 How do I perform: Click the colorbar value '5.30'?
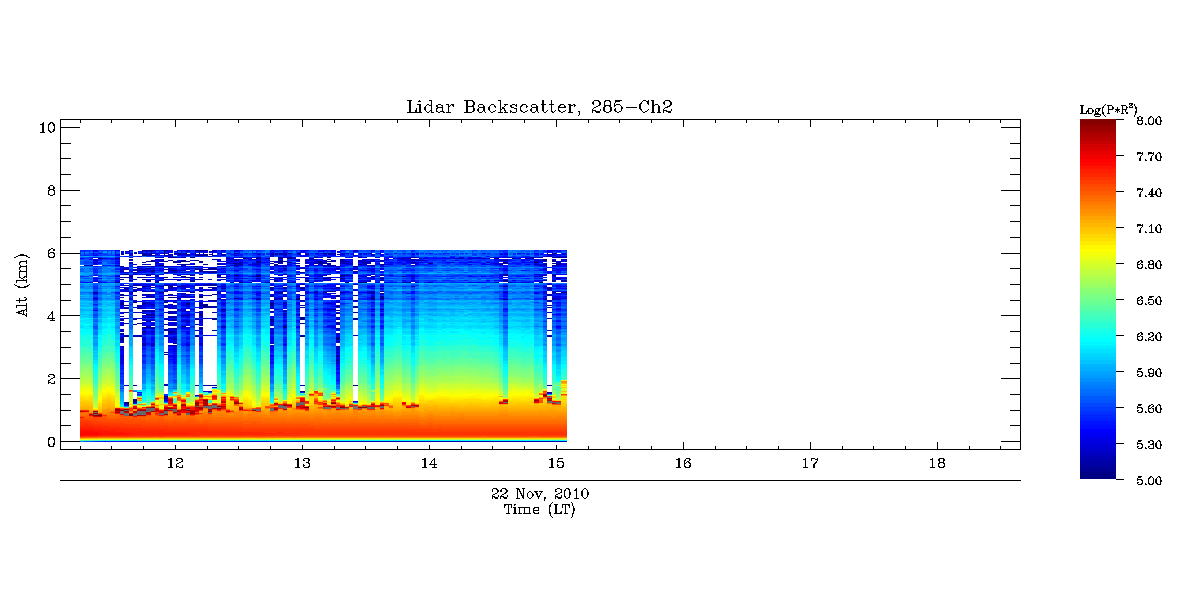click(1148, 445)
